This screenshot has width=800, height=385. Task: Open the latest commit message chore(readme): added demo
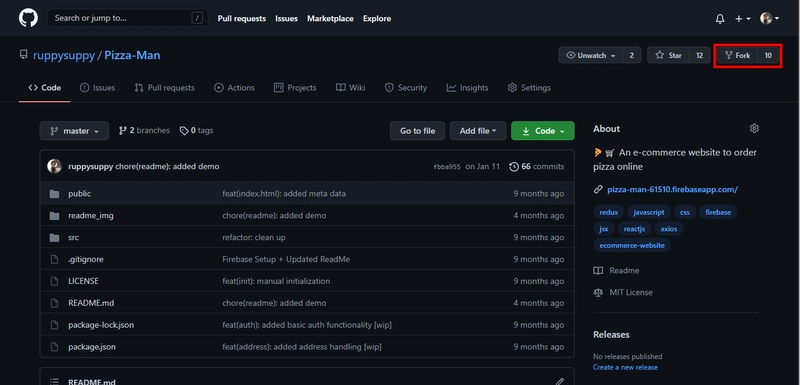point(167,166)
